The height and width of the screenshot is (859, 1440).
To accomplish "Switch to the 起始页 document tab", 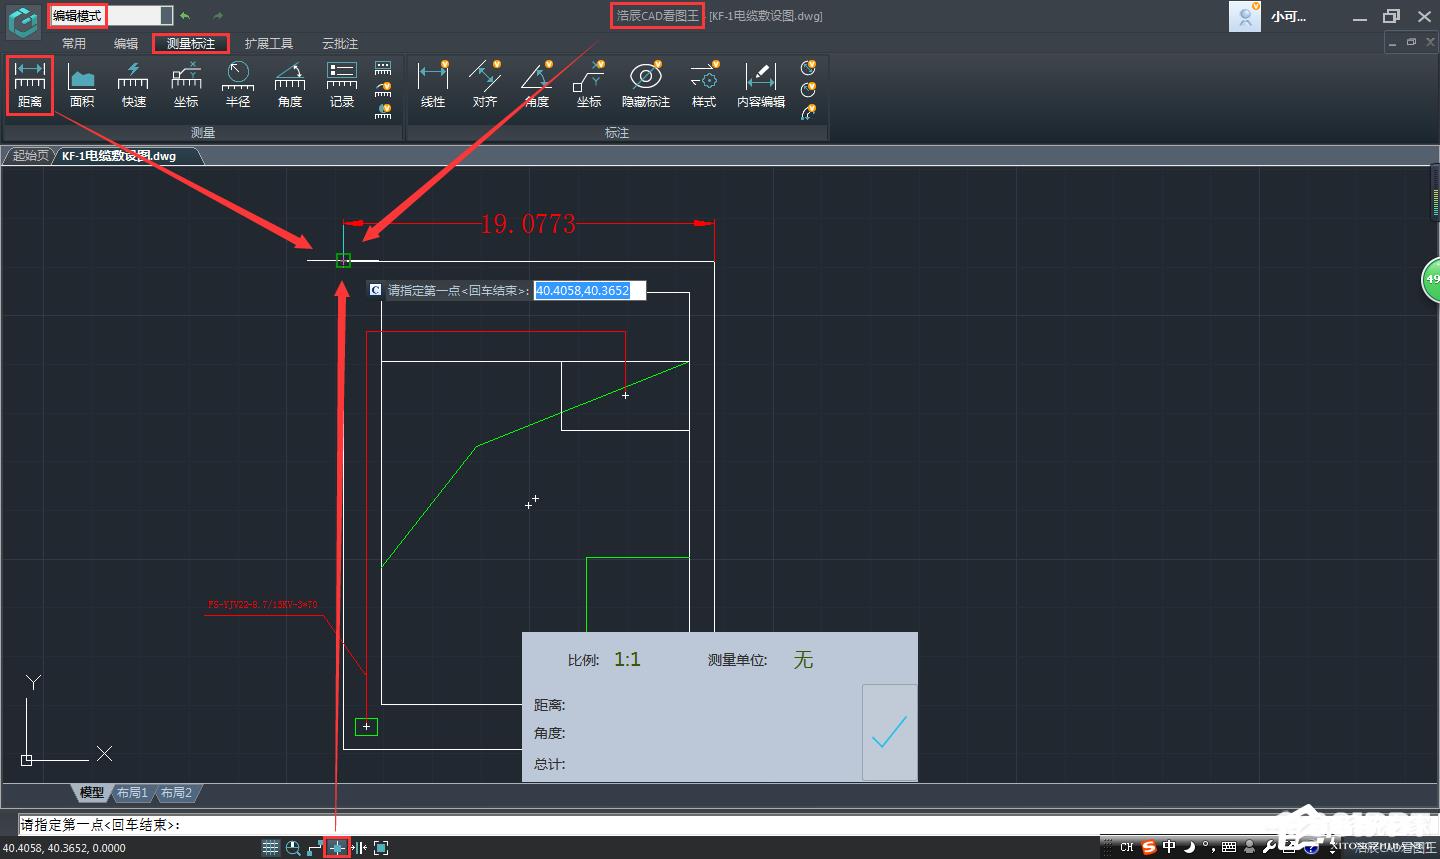I will 30,156.
